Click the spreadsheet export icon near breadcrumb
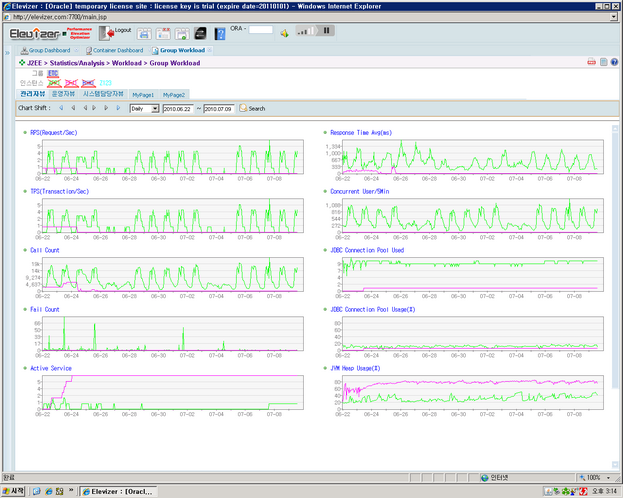The image size is (623, 498). tap(604, 62)
